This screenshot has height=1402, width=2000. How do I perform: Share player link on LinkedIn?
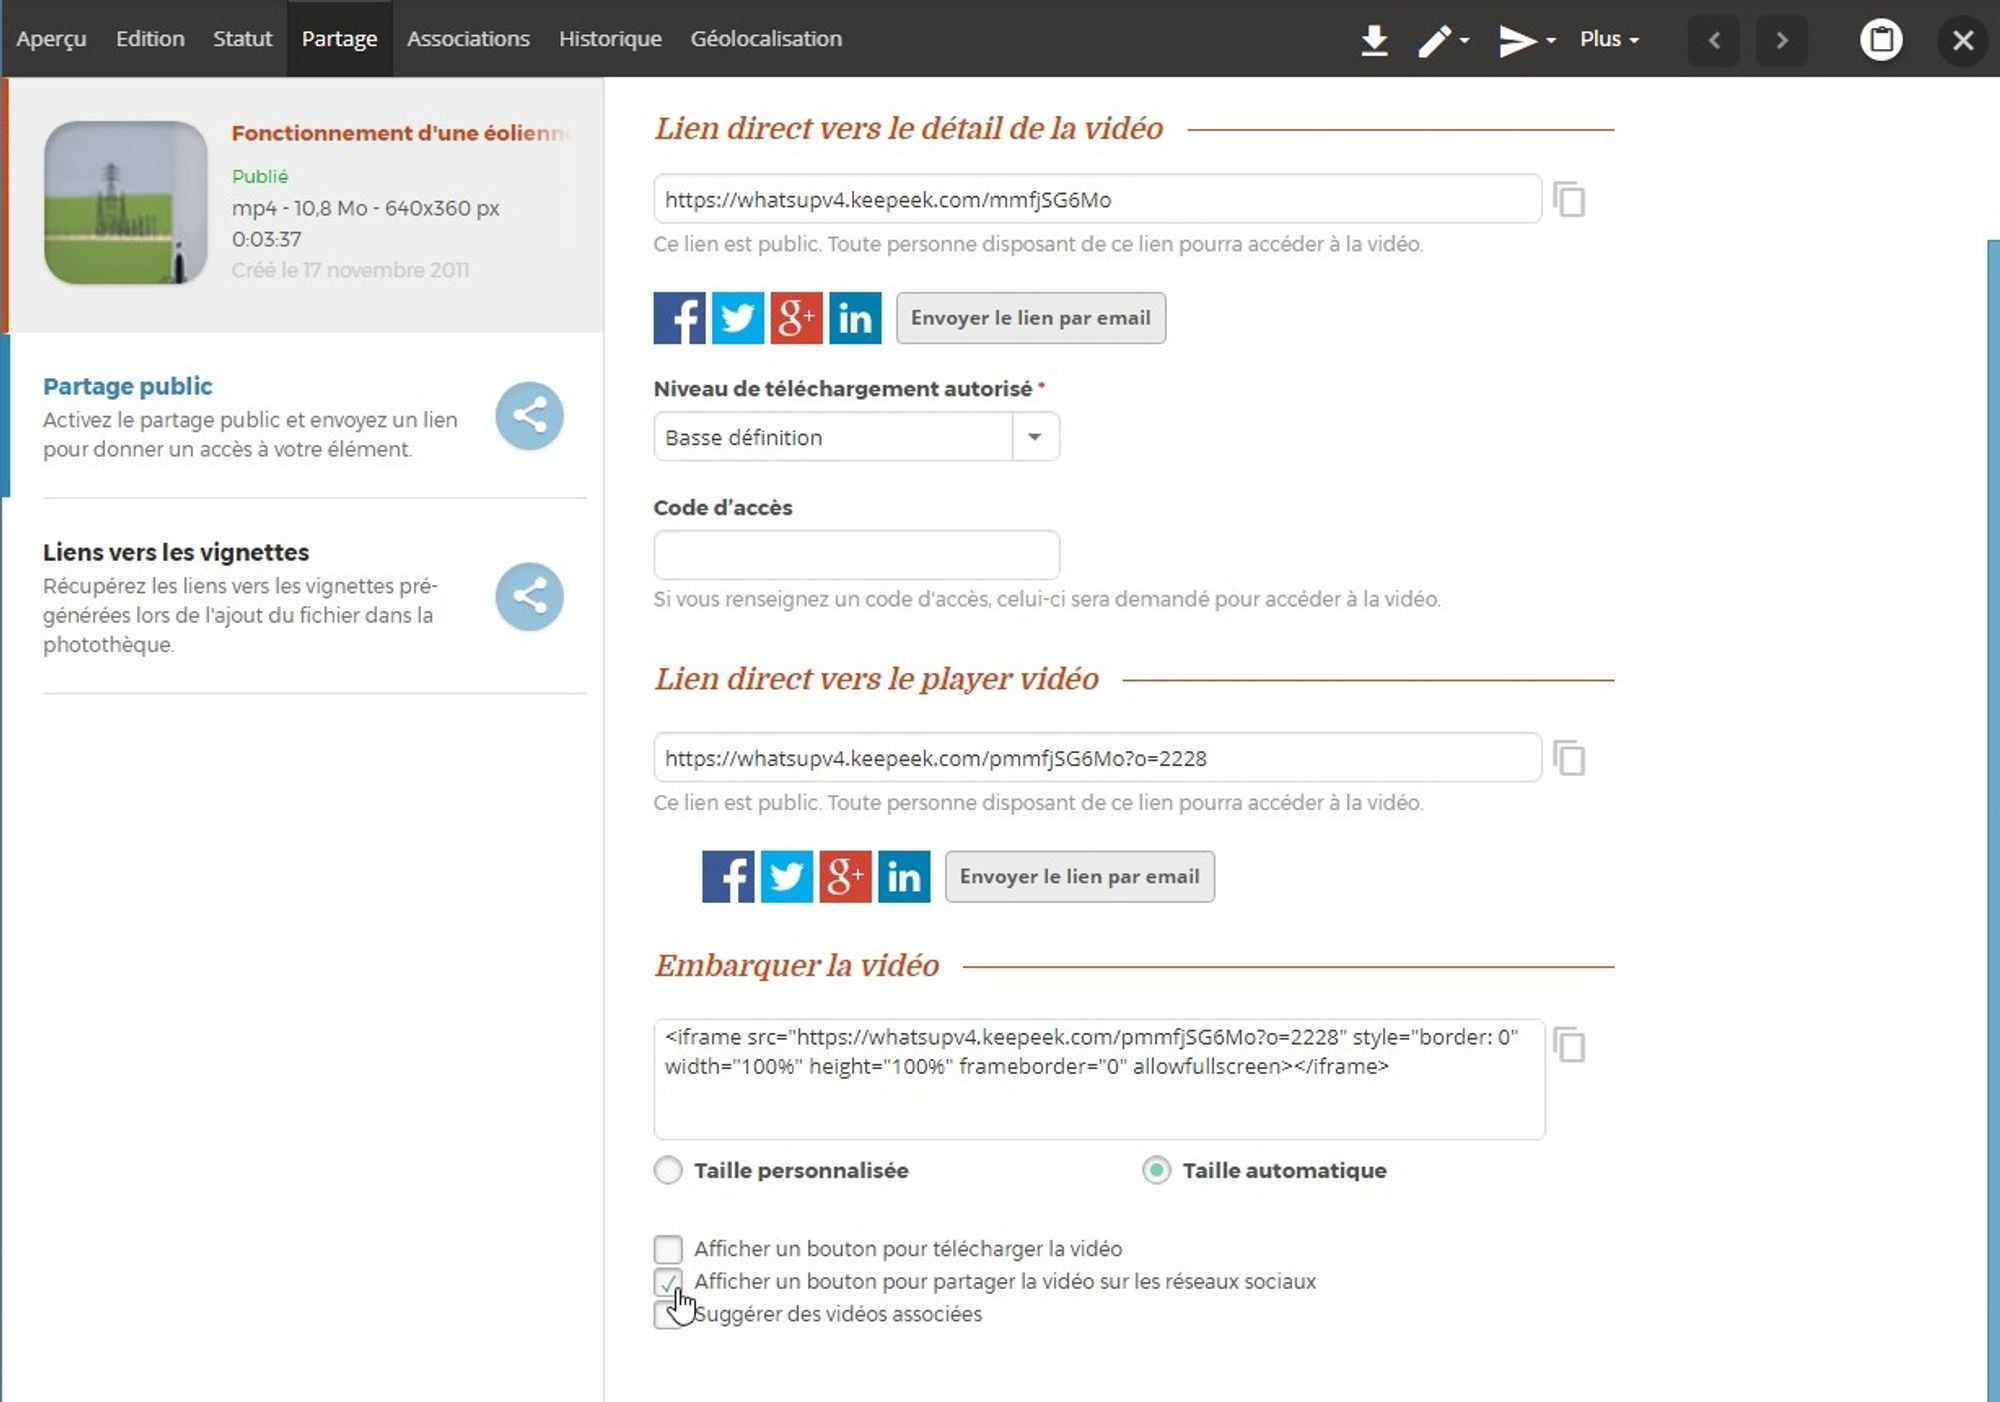(x=904, y=876)
